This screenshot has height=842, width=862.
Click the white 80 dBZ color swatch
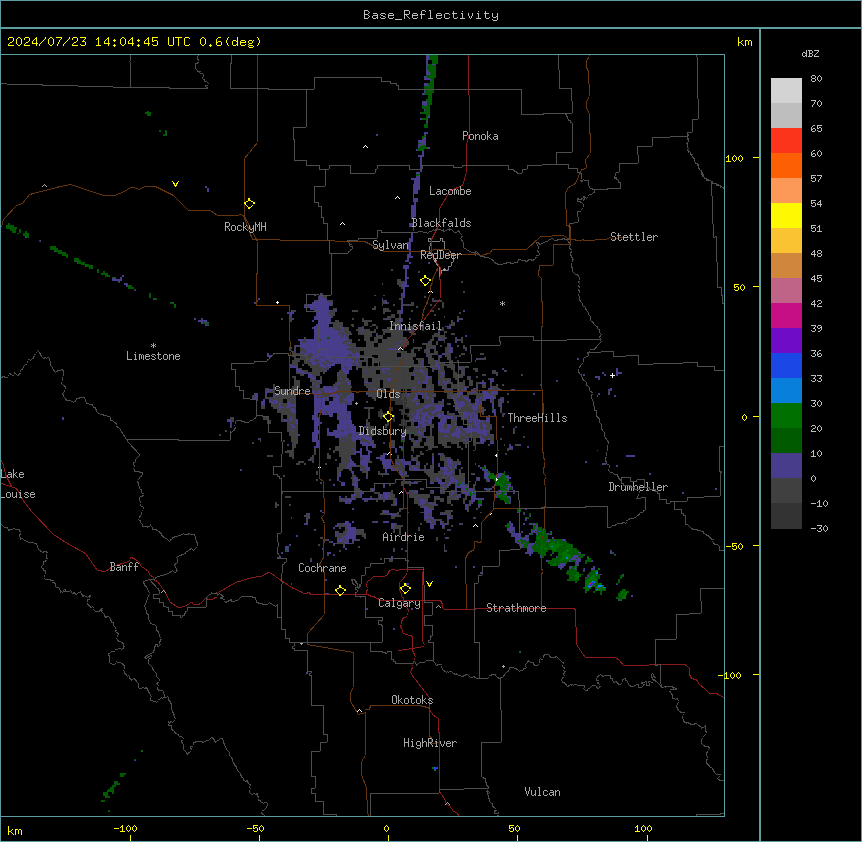pos(786,91)
